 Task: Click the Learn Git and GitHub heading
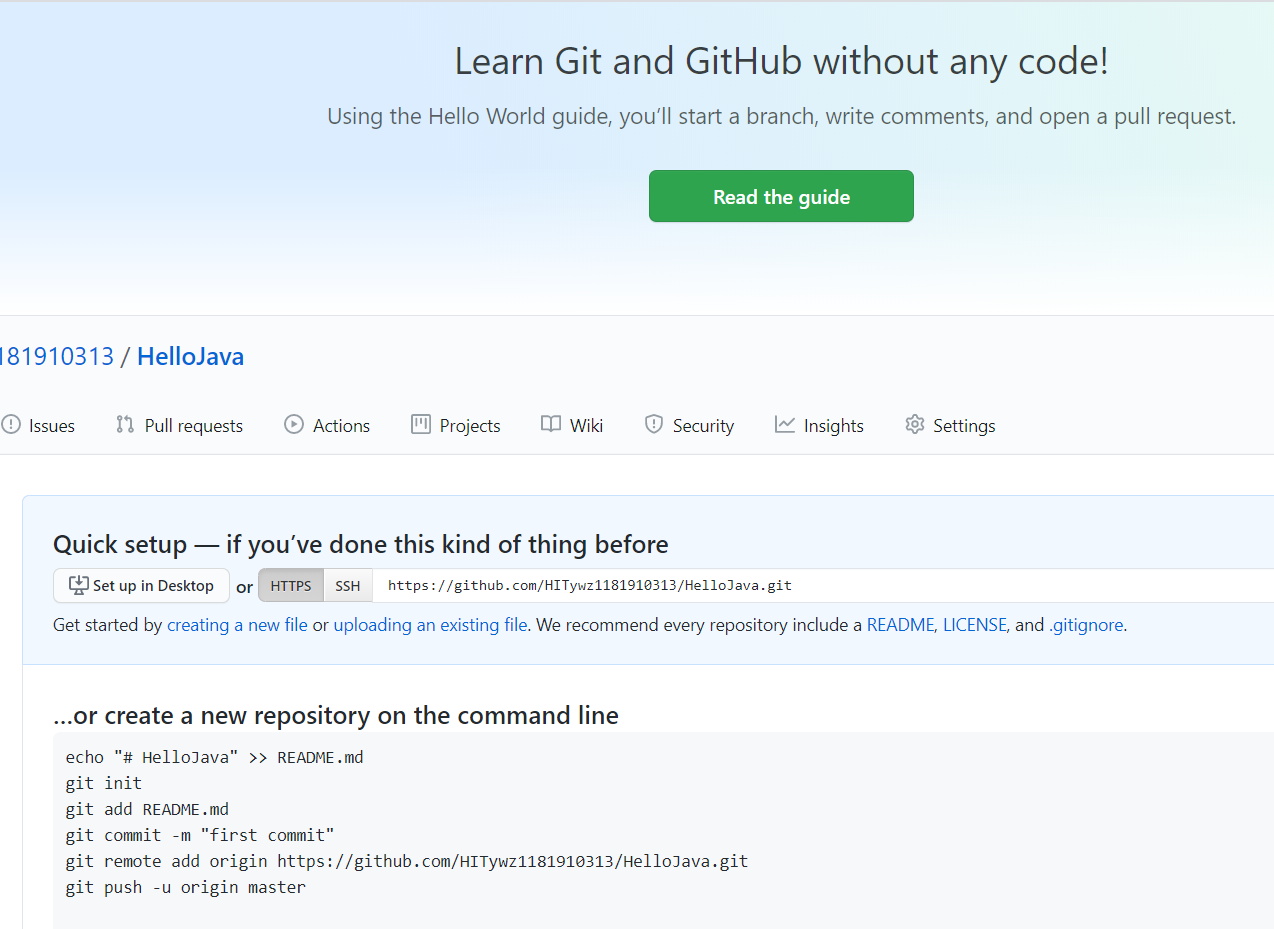click(781, 61)
